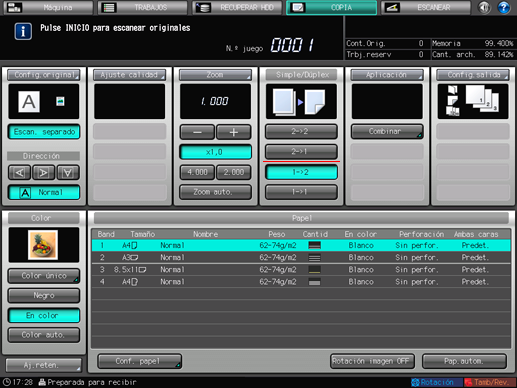Select 2->1 duplex mode
517x388 pixels.
[x=301, y=151]
